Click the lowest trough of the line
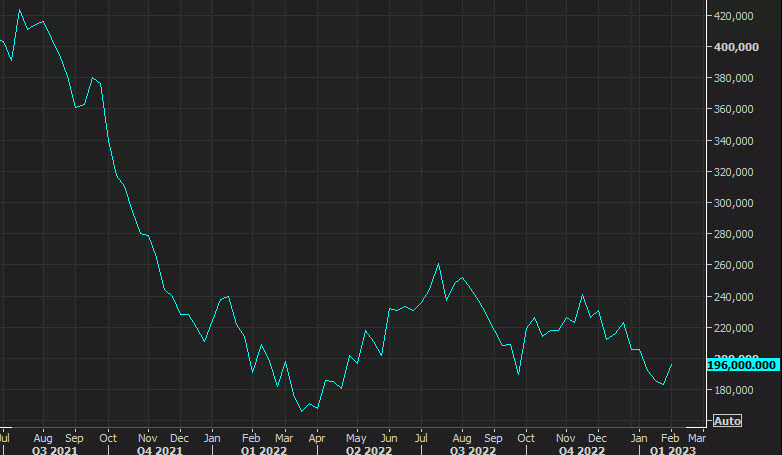782x455 pixels. click(x=302, y=411)
